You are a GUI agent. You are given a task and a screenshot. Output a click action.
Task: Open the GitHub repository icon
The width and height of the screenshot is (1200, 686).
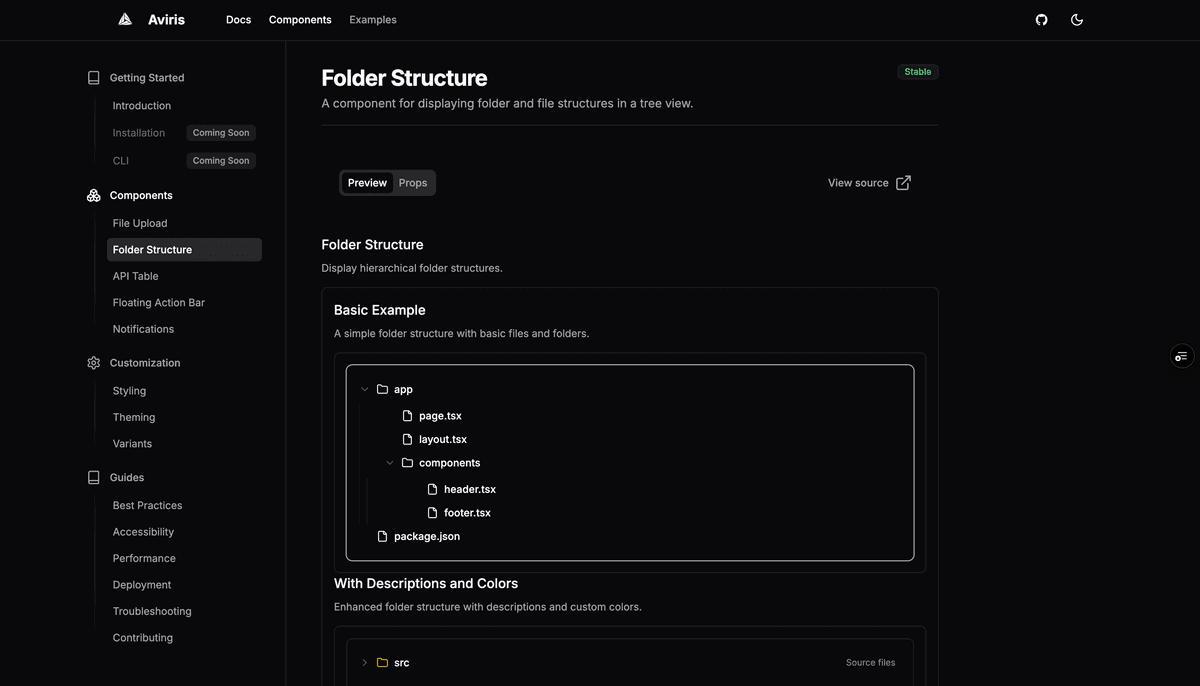(x=1041, y=19)
